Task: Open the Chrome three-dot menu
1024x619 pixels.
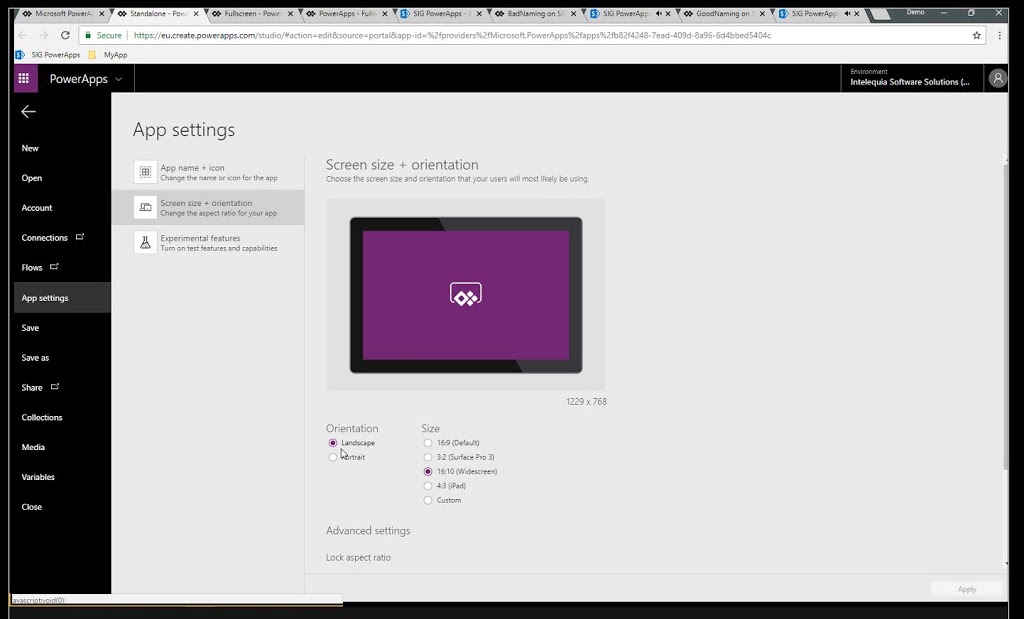Action: point(999,35)
